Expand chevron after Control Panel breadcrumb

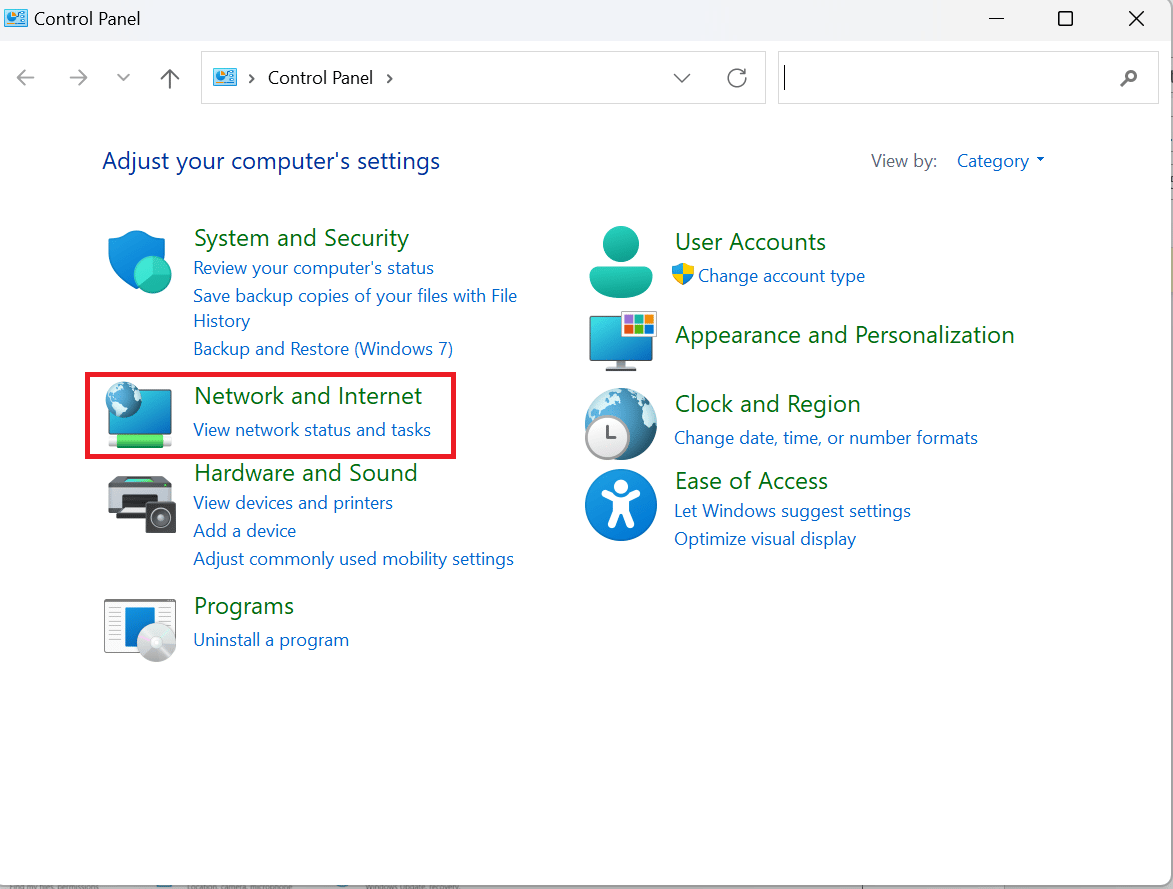point(390,78)
